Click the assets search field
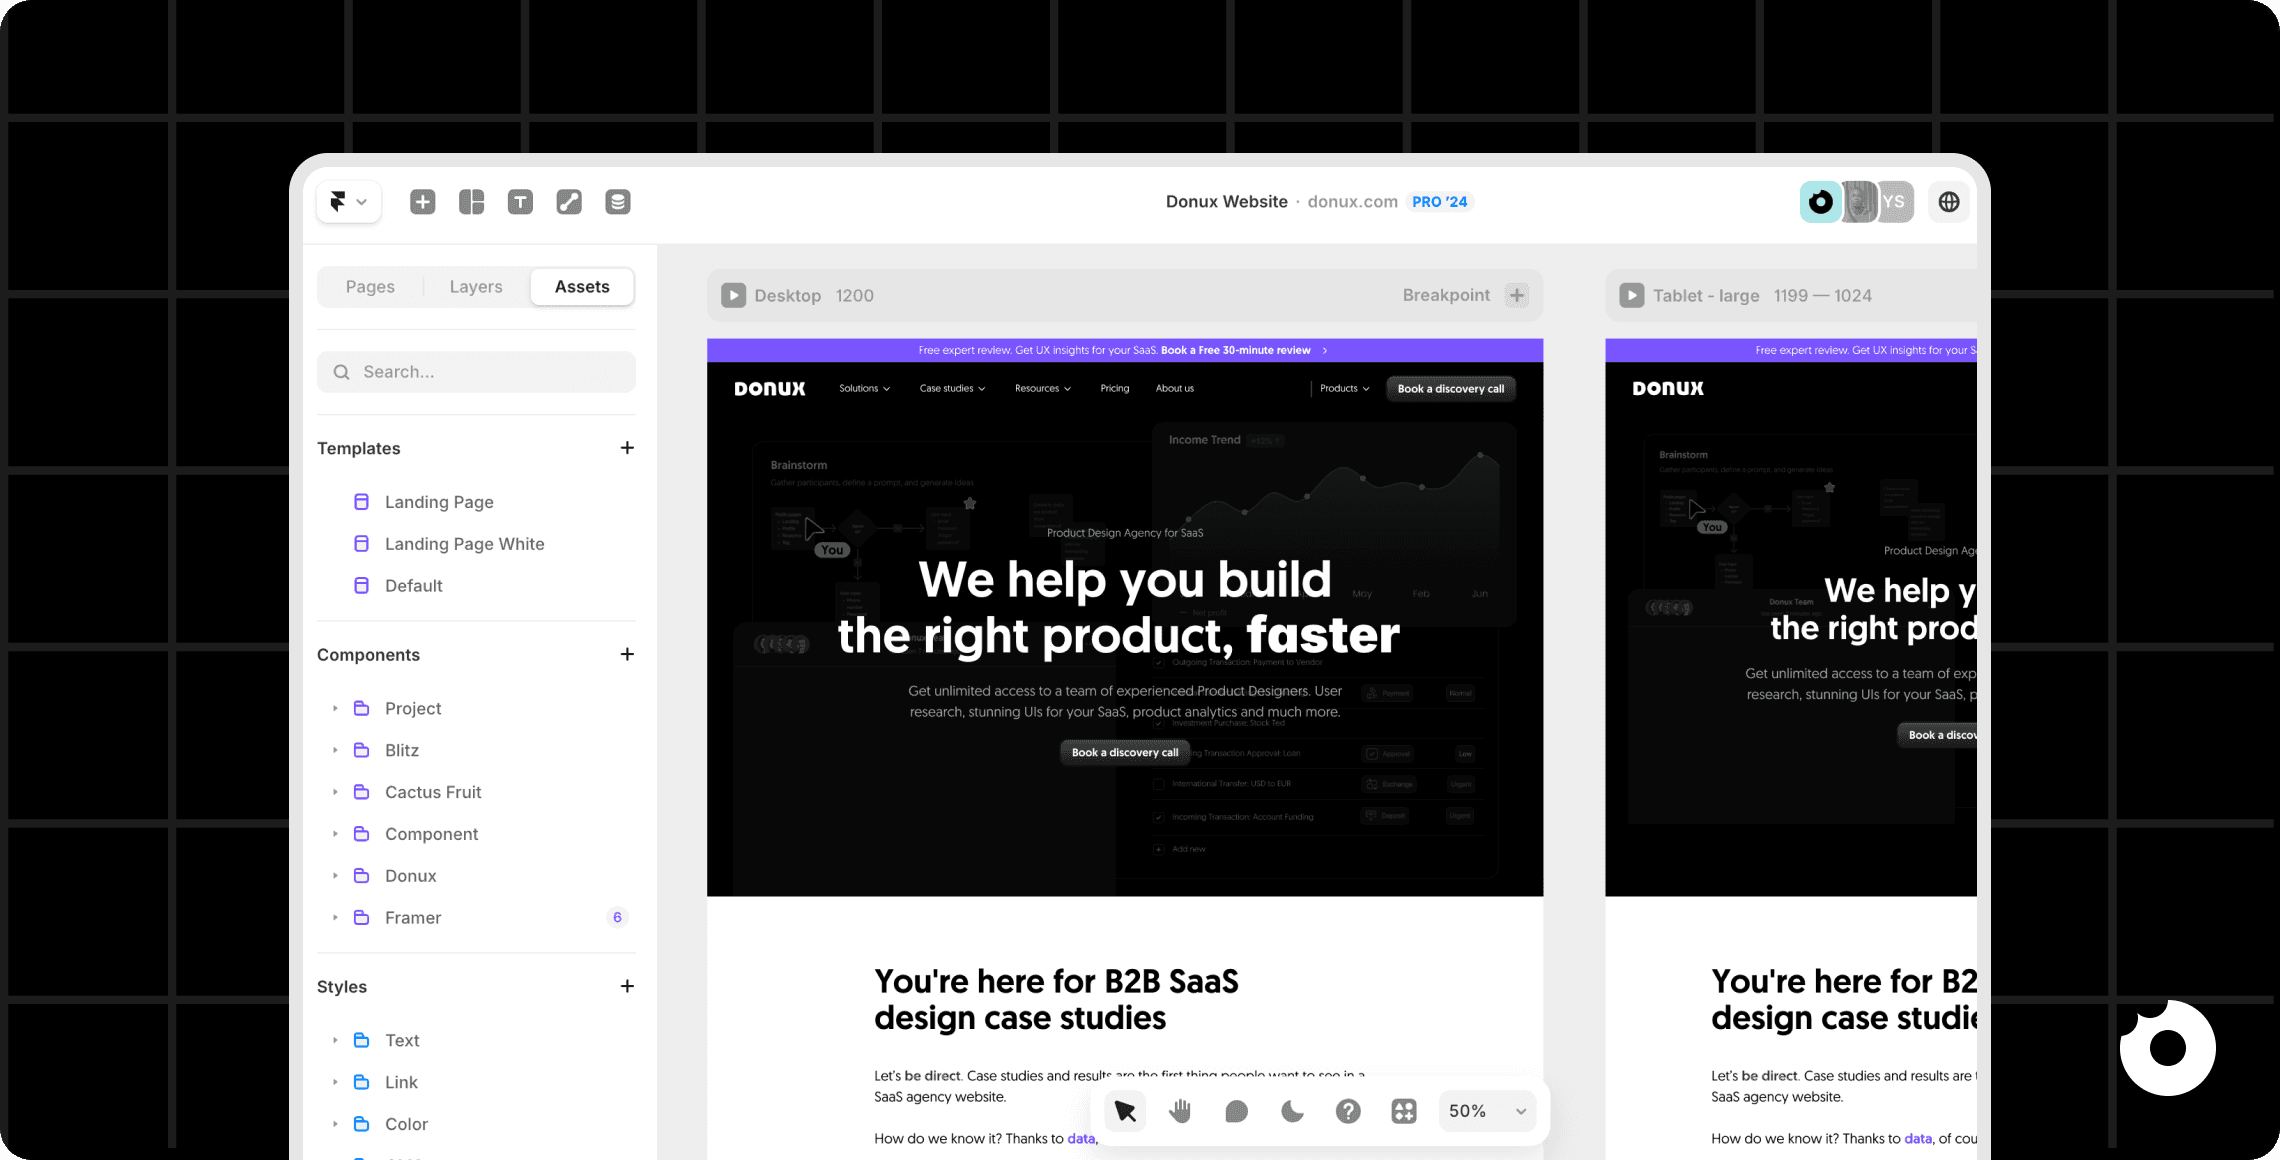 475,371
